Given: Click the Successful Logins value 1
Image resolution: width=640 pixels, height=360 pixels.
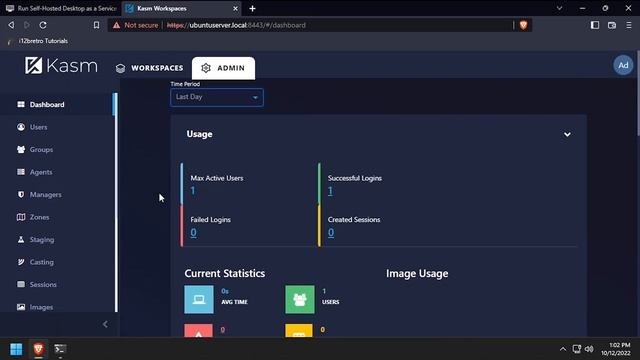Looking at the screenshot, I should (x=330, y=191).
